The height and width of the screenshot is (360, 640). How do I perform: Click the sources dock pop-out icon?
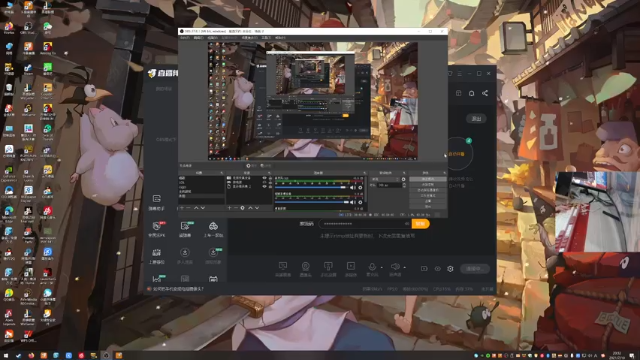coord(269,173)
